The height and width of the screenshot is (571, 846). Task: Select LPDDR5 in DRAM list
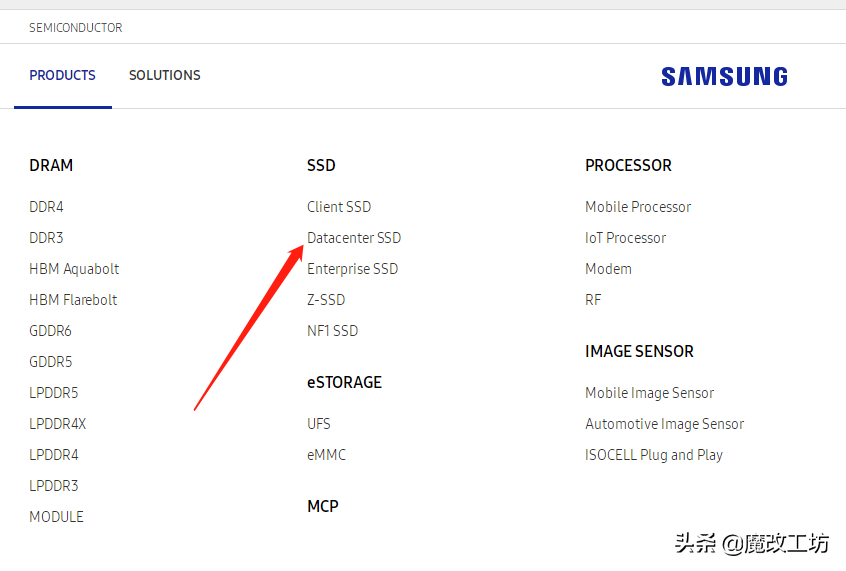[53, 393]
